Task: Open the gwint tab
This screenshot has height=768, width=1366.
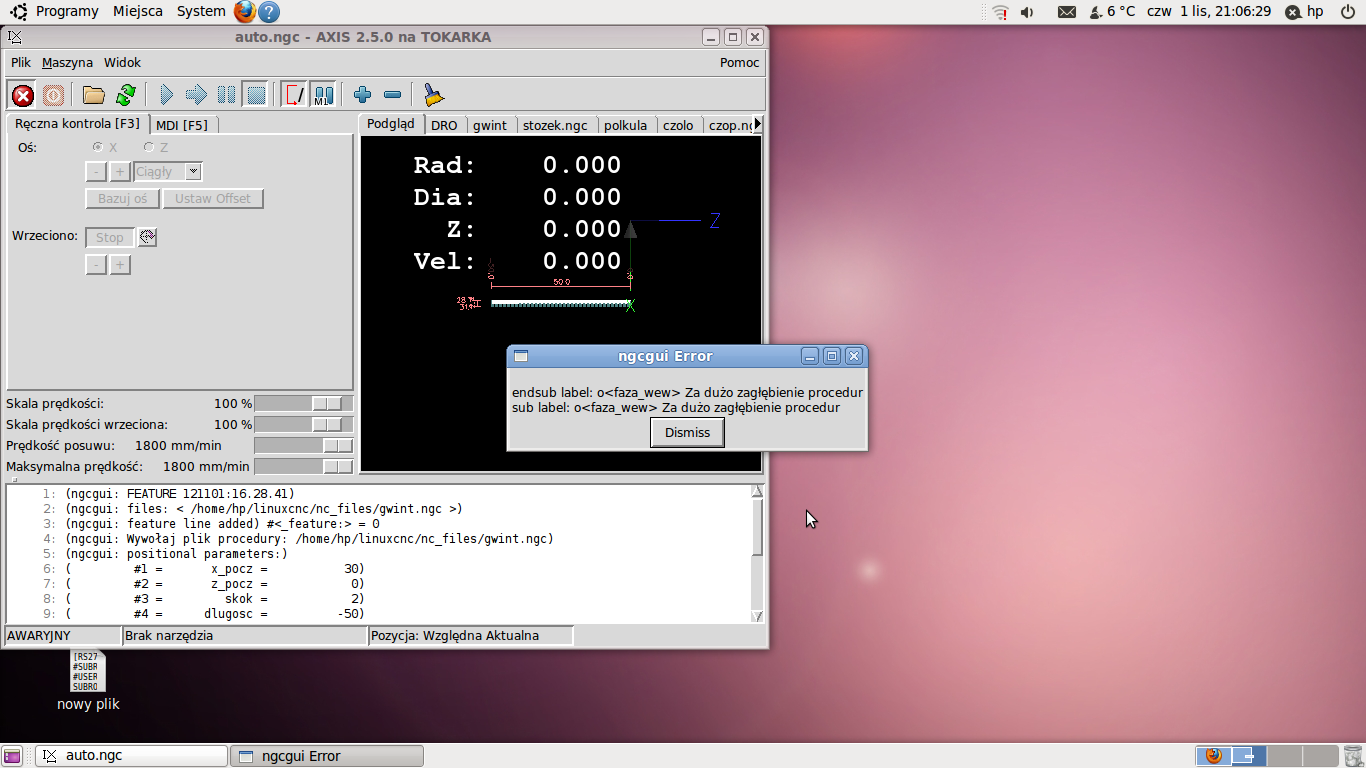Action: [x=490, y=126]
